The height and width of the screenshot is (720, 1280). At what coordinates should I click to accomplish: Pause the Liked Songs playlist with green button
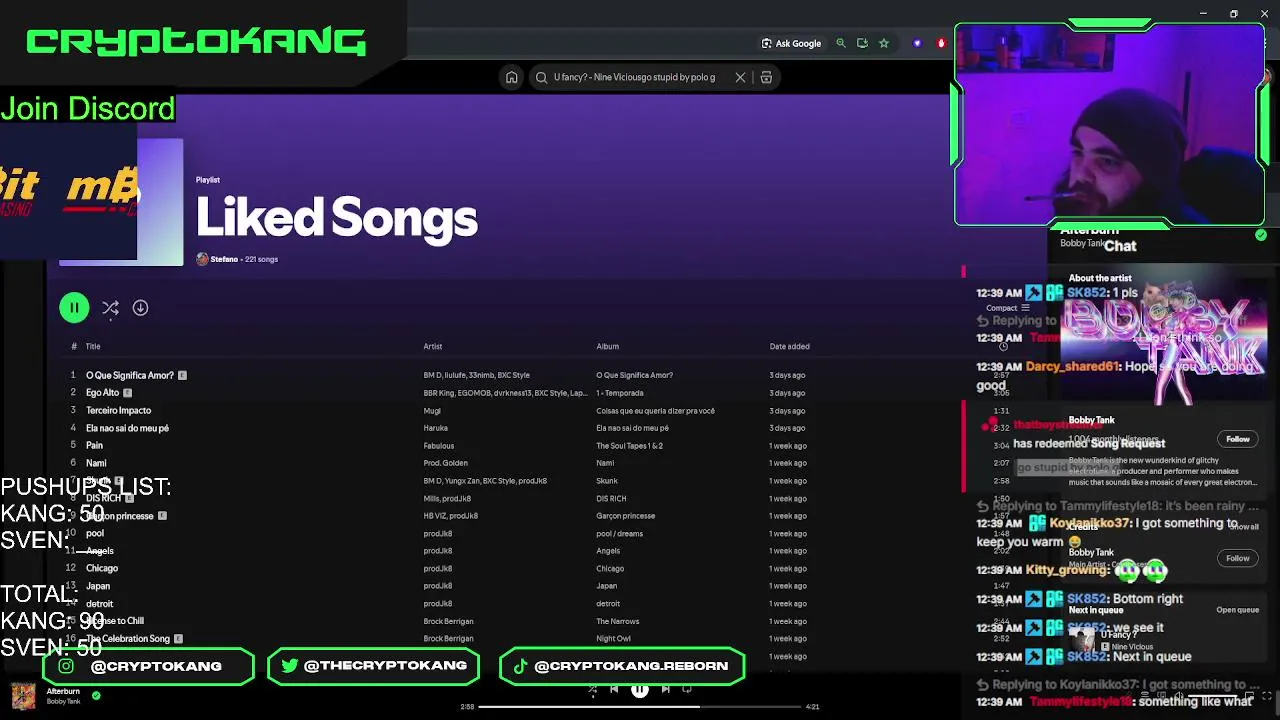(x=74, y=308)
